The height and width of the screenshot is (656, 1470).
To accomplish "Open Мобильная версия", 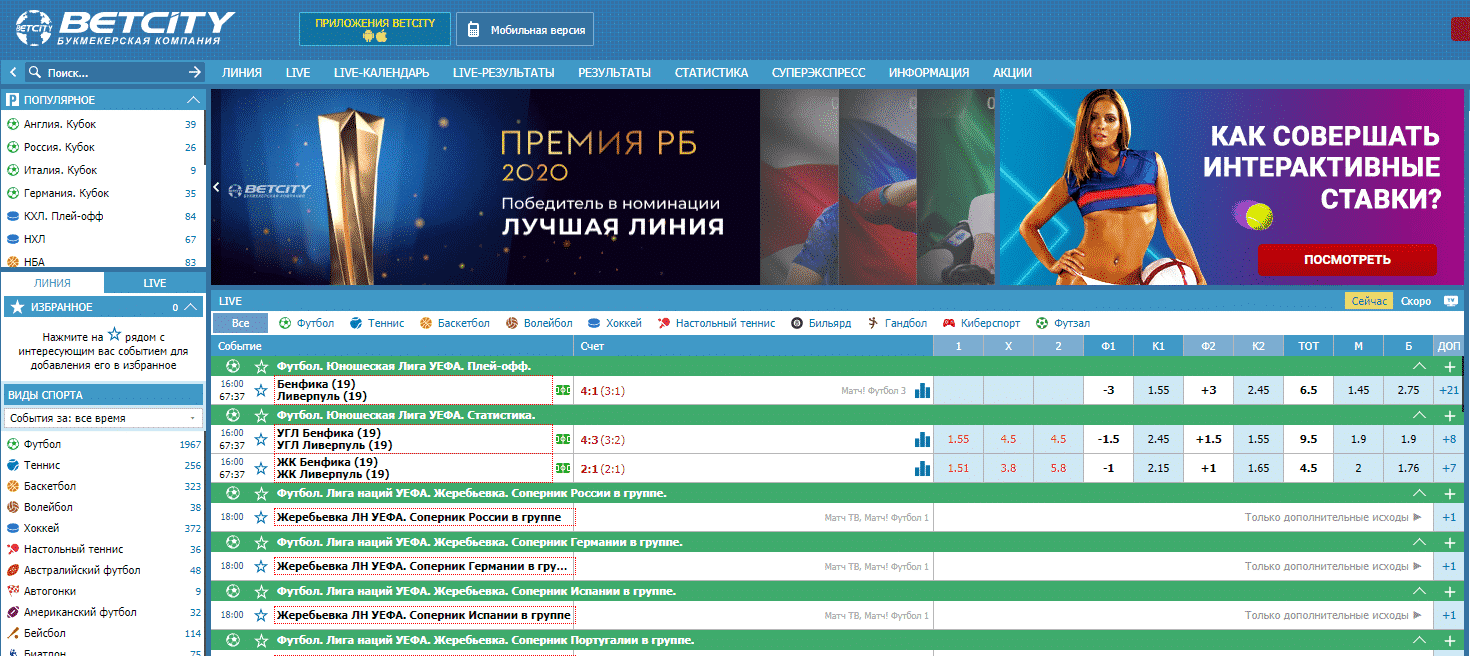I will click(x=524, y=28).
